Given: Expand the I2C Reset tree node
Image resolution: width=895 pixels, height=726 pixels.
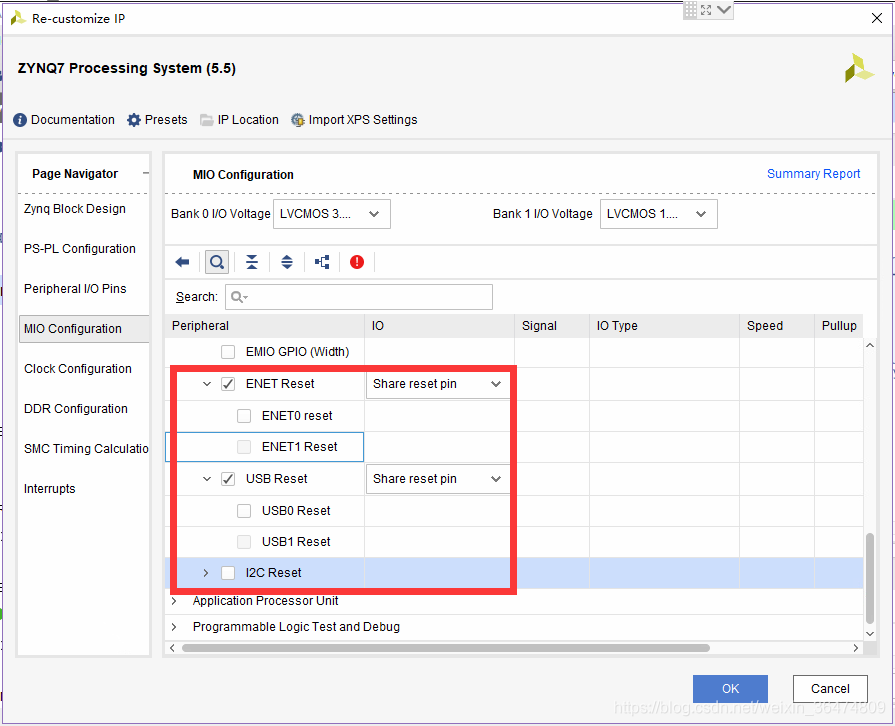Looking at the screenshot, I should coord(206,572).
